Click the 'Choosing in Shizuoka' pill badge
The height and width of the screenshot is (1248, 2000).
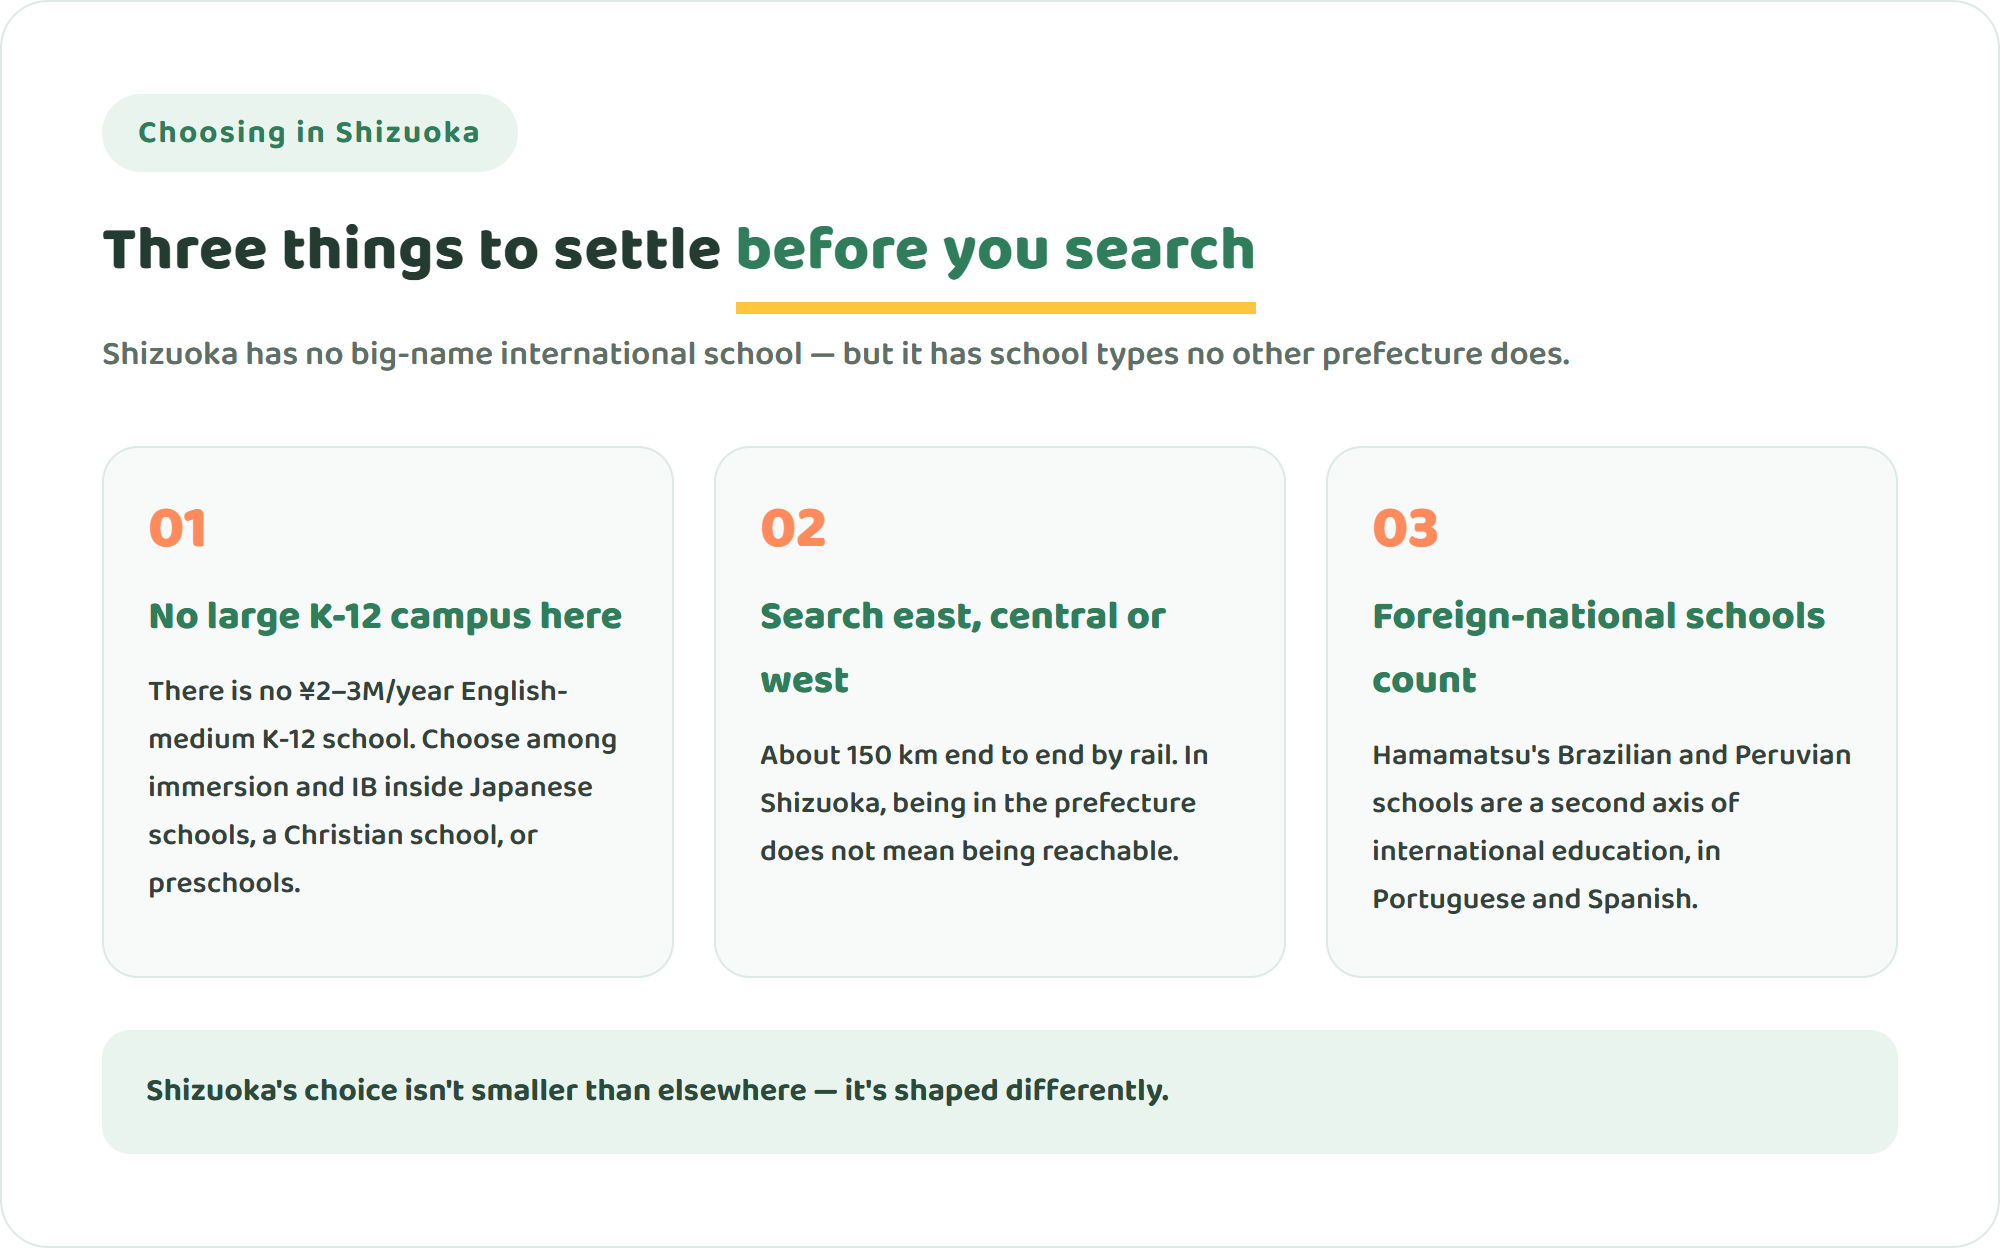coord(309,133)
